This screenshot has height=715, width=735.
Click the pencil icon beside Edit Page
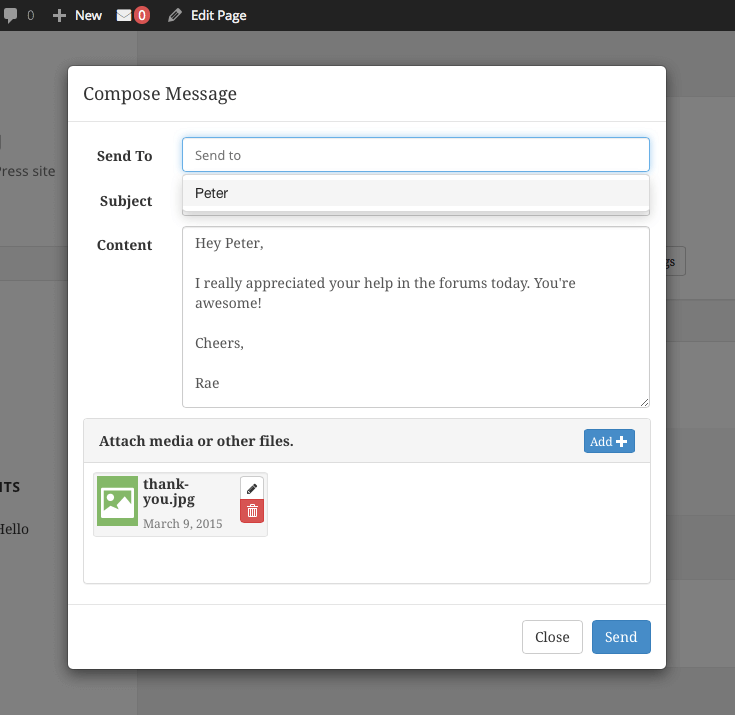(175, 15)
